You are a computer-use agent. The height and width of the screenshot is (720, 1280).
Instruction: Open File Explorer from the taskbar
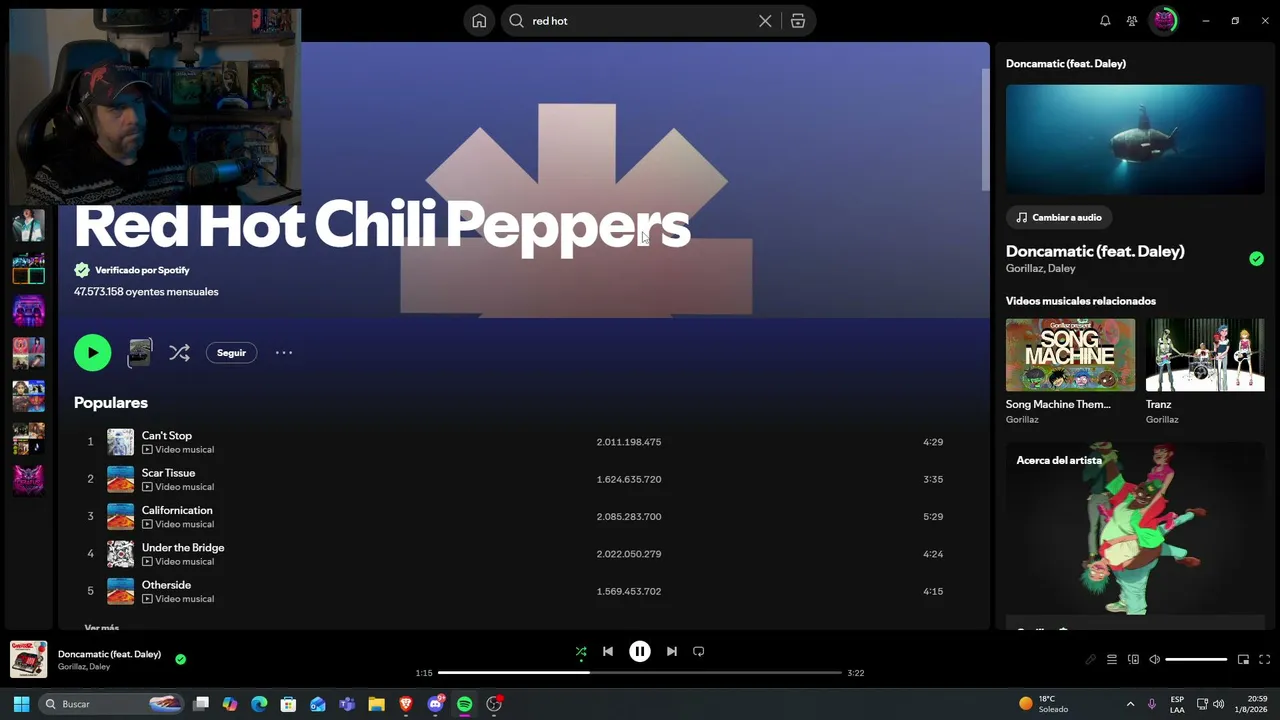376,704
